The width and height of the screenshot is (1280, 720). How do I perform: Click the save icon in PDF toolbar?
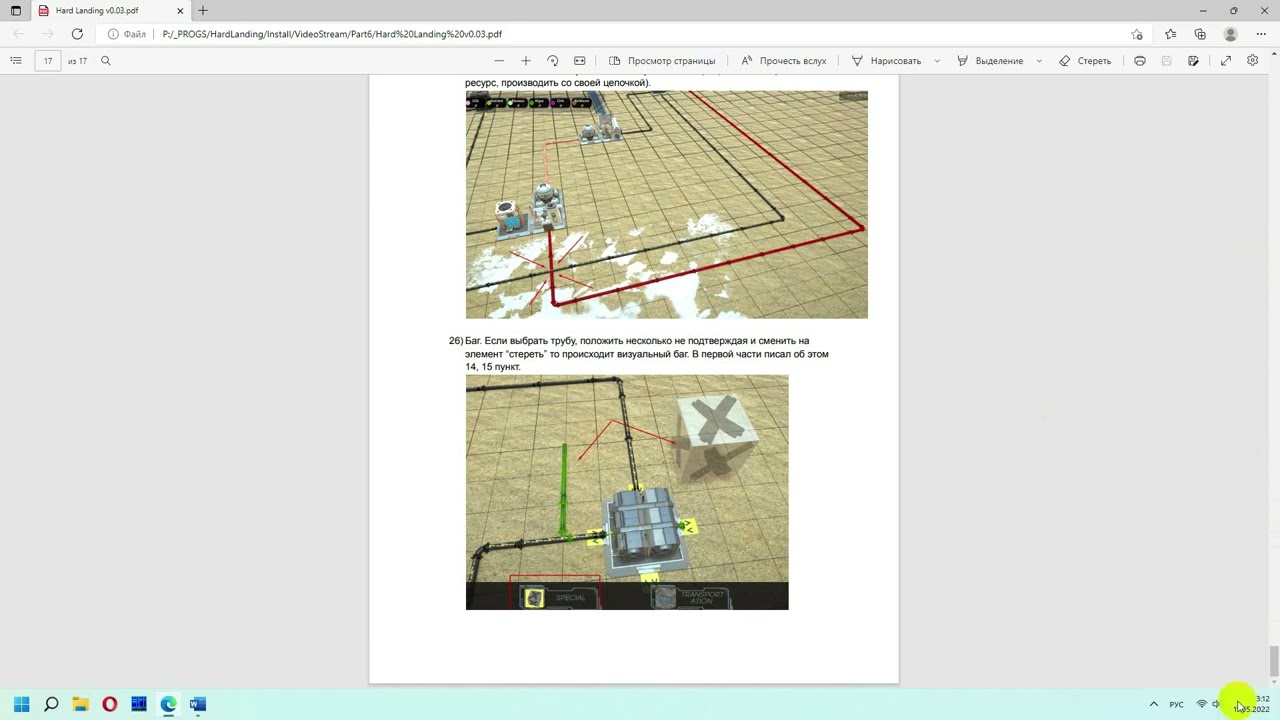(x=1166, y=61)
